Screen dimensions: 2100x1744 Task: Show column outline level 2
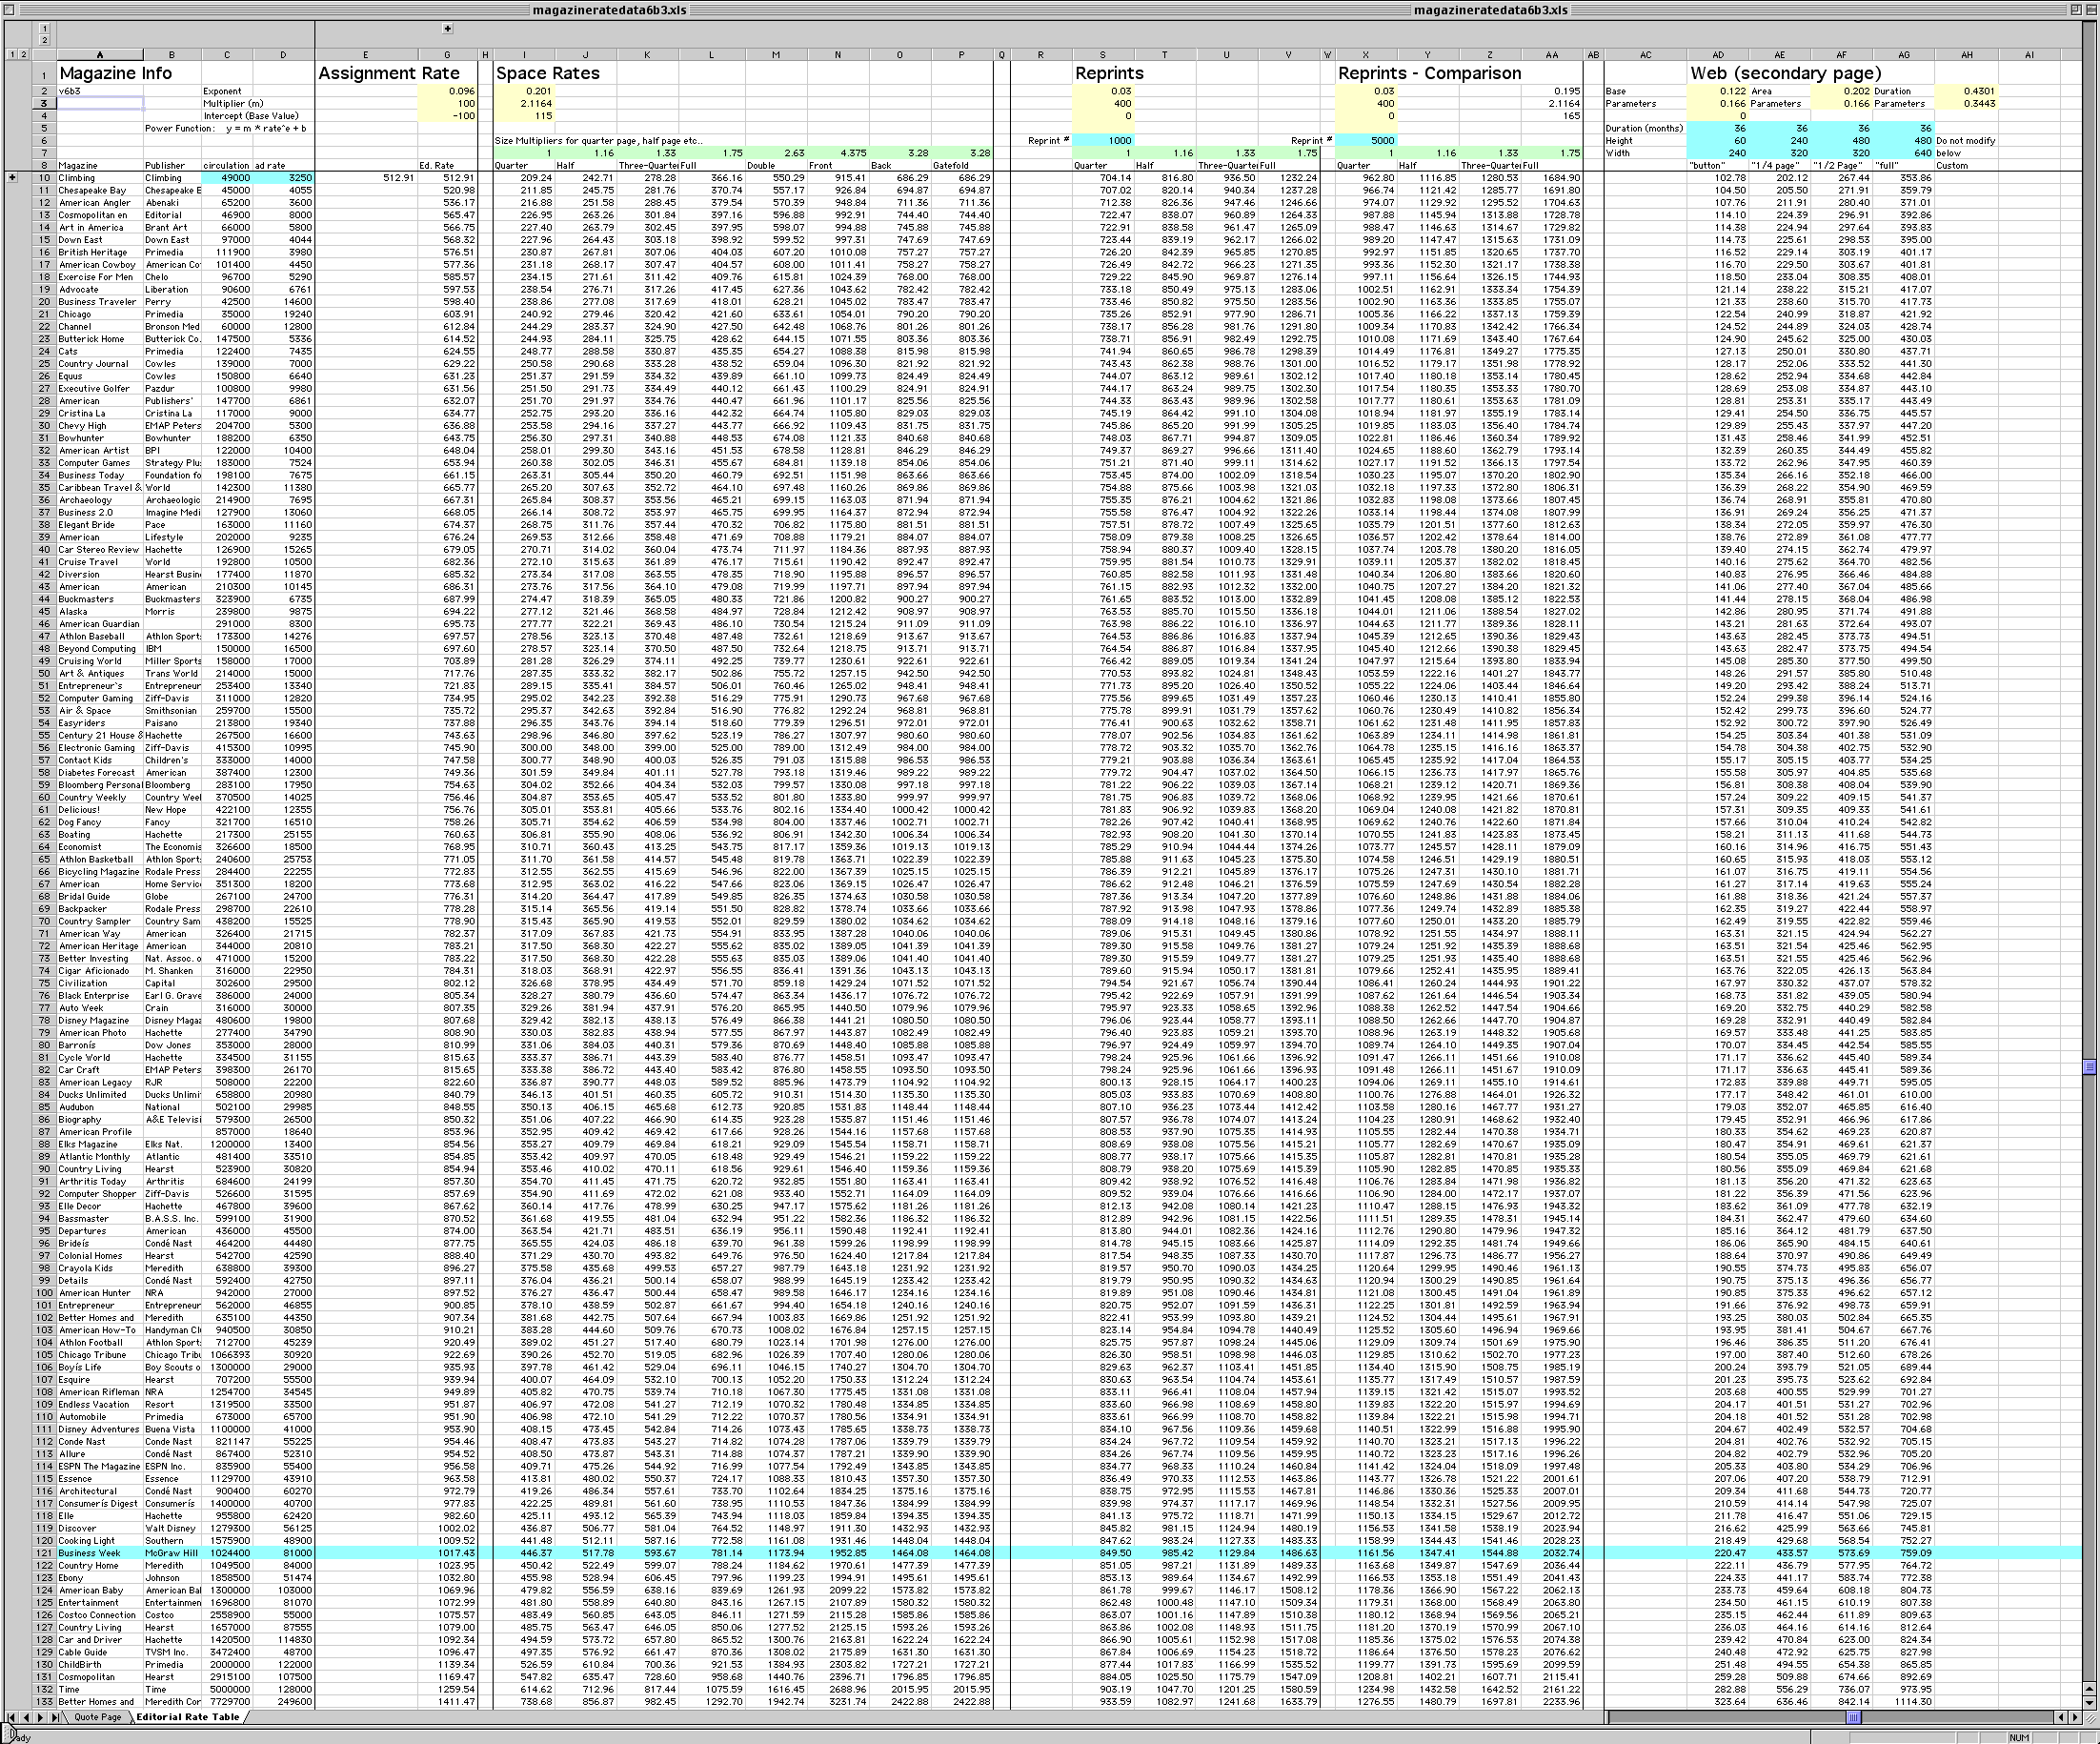pos(45,41)
